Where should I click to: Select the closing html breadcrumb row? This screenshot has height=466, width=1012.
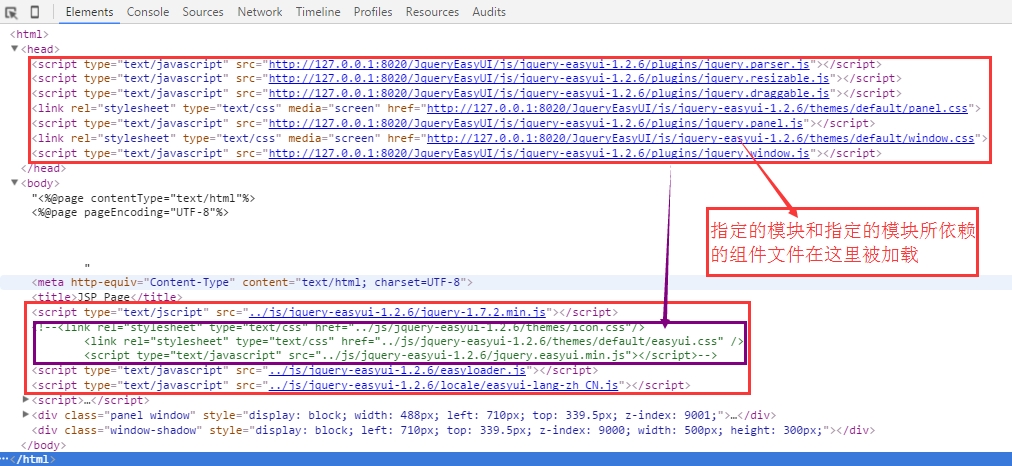pos(506,460)
